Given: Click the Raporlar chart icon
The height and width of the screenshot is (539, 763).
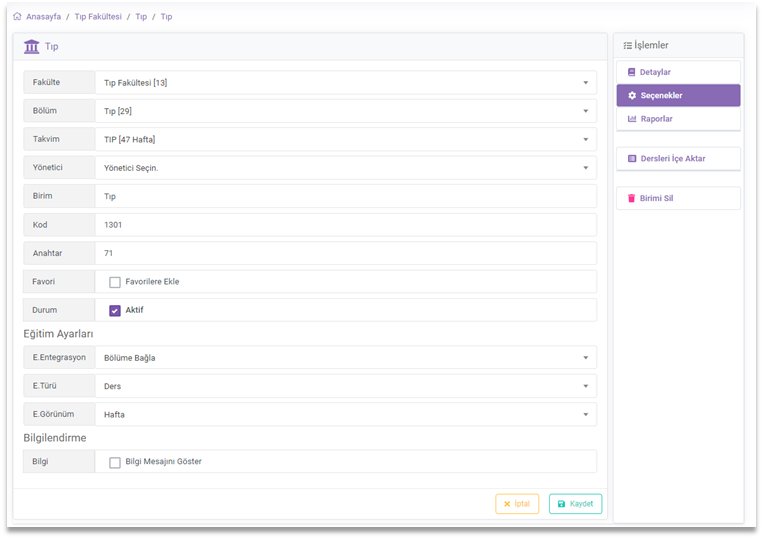Looking at the screenshot, I should point(631,118).
